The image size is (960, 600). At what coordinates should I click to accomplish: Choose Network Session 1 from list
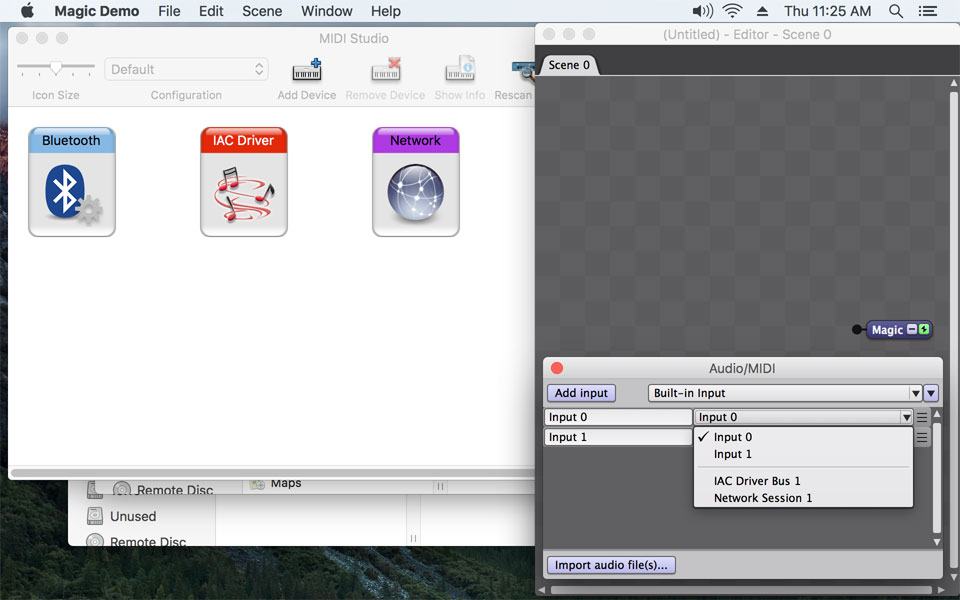pos(803,498)
